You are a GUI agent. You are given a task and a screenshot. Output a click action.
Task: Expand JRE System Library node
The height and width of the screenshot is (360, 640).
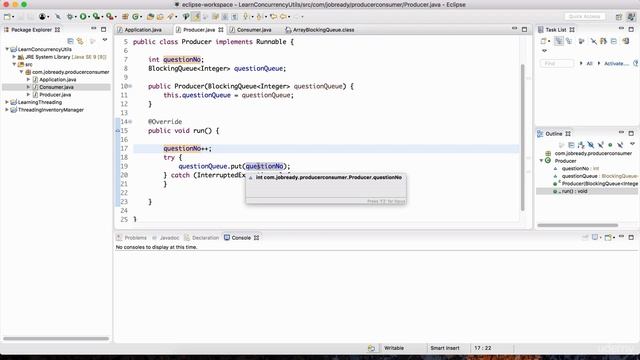click(14, 57)
